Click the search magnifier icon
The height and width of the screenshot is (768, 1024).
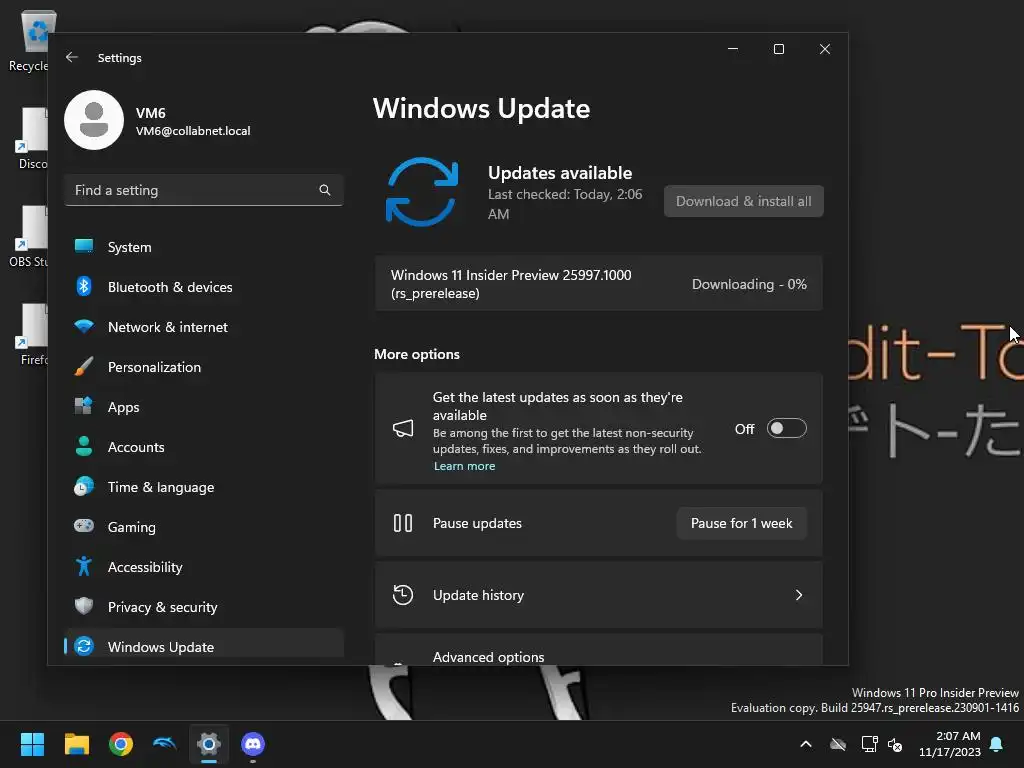point(325,190)
